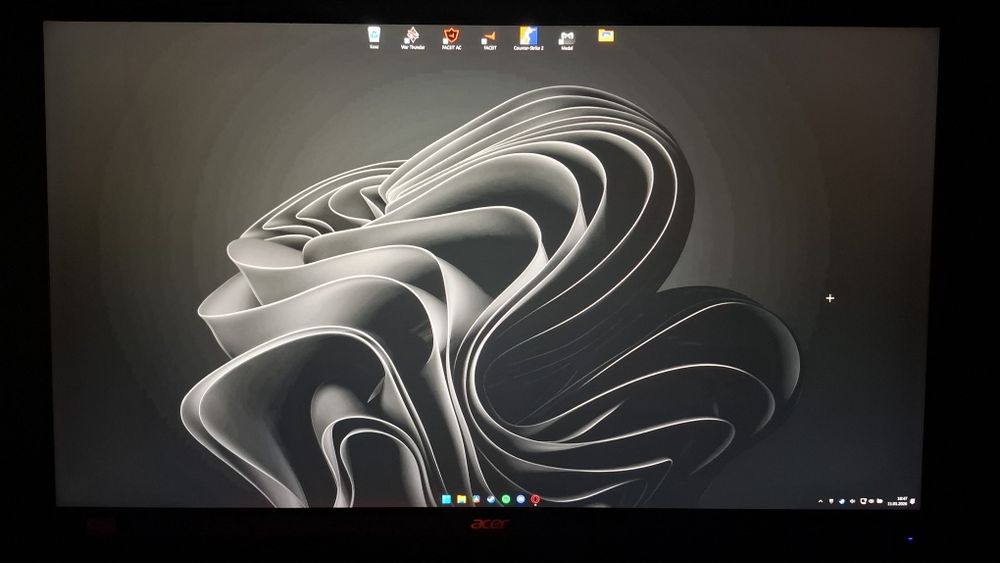
Task: Open the Windows Start menu
Action: 446,499
